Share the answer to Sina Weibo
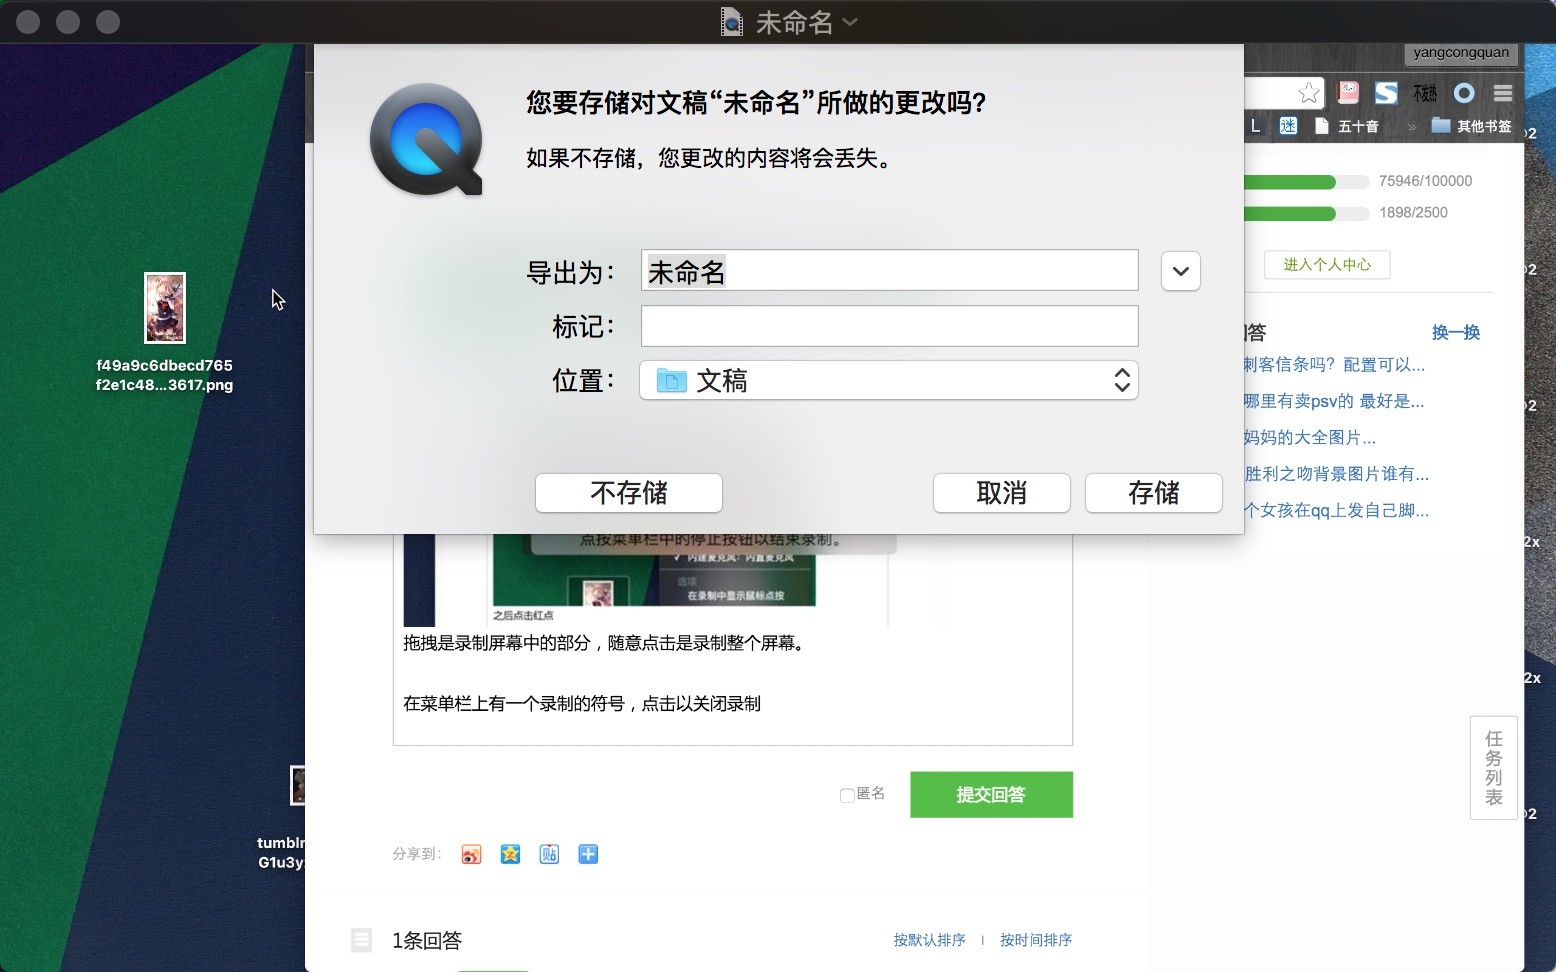This screenshot has height=972, width=1556. coord(471,854)
